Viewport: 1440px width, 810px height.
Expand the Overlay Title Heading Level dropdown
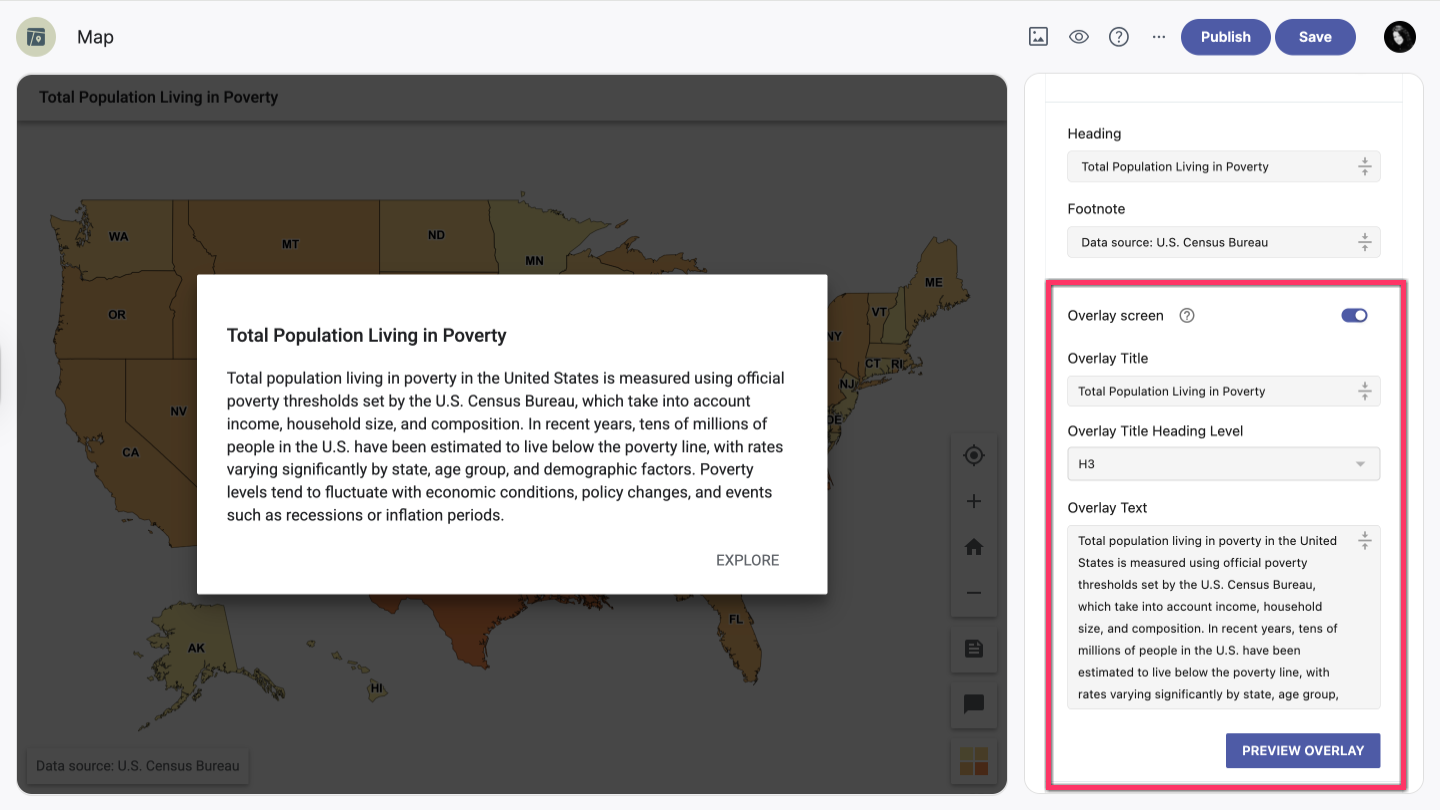coord(1224,464)
